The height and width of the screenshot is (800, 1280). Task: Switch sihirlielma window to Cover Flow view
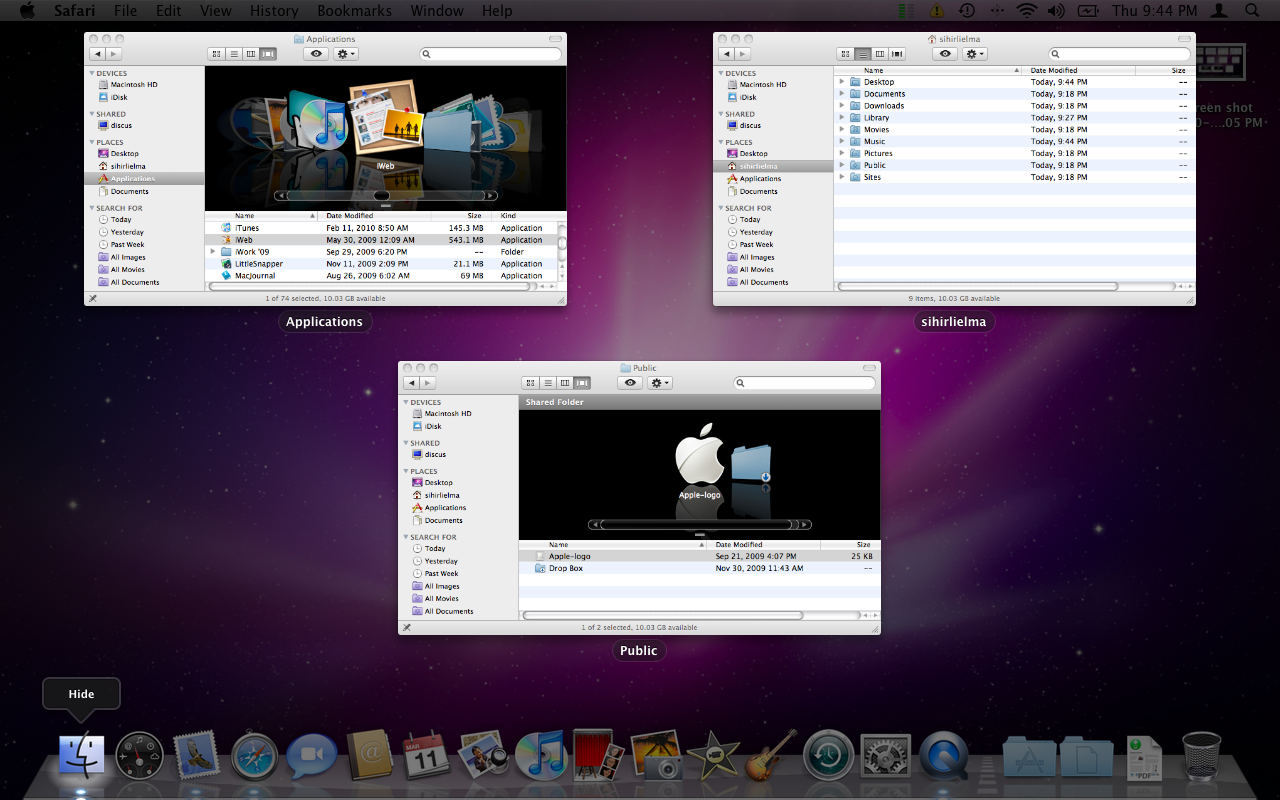[897, 54]
